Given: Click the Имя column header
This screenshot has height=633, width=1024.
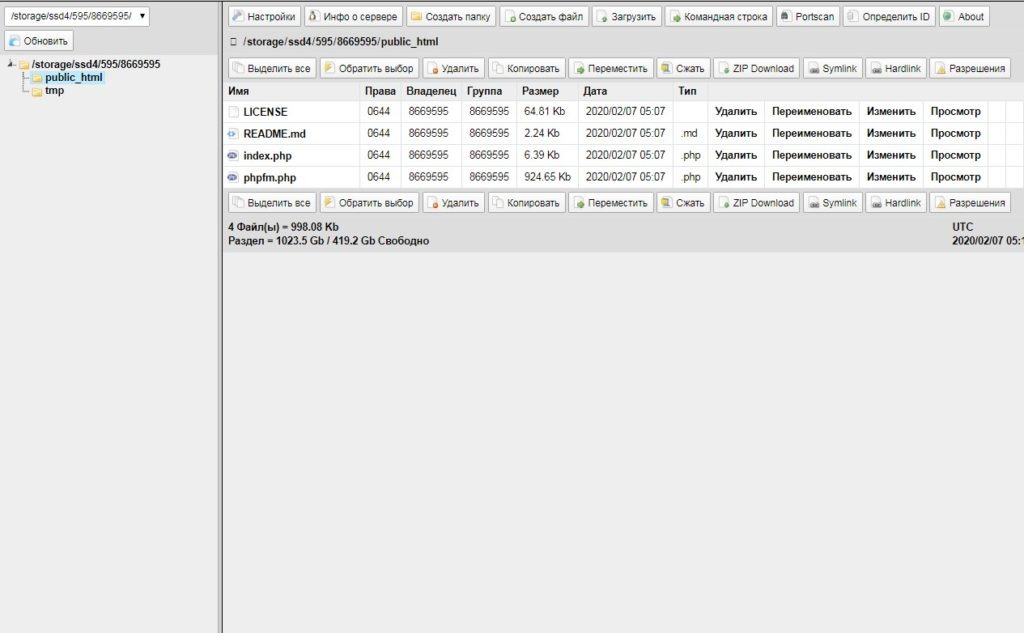Looking at the screenshot, I should pos(238,91).
